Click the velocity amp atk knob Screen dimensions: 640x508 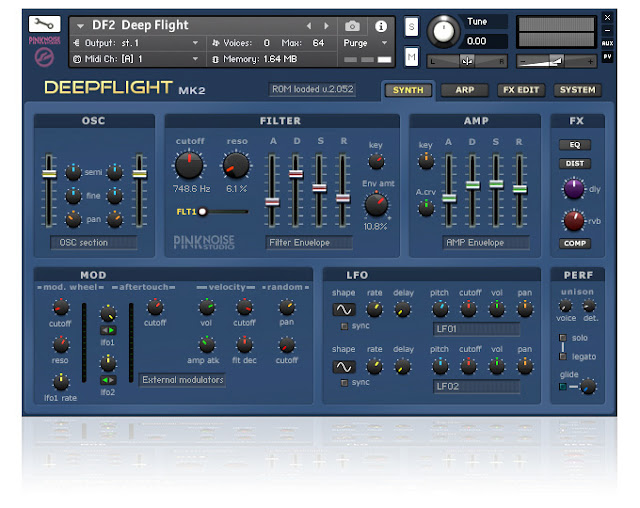[x=207, y=345]
